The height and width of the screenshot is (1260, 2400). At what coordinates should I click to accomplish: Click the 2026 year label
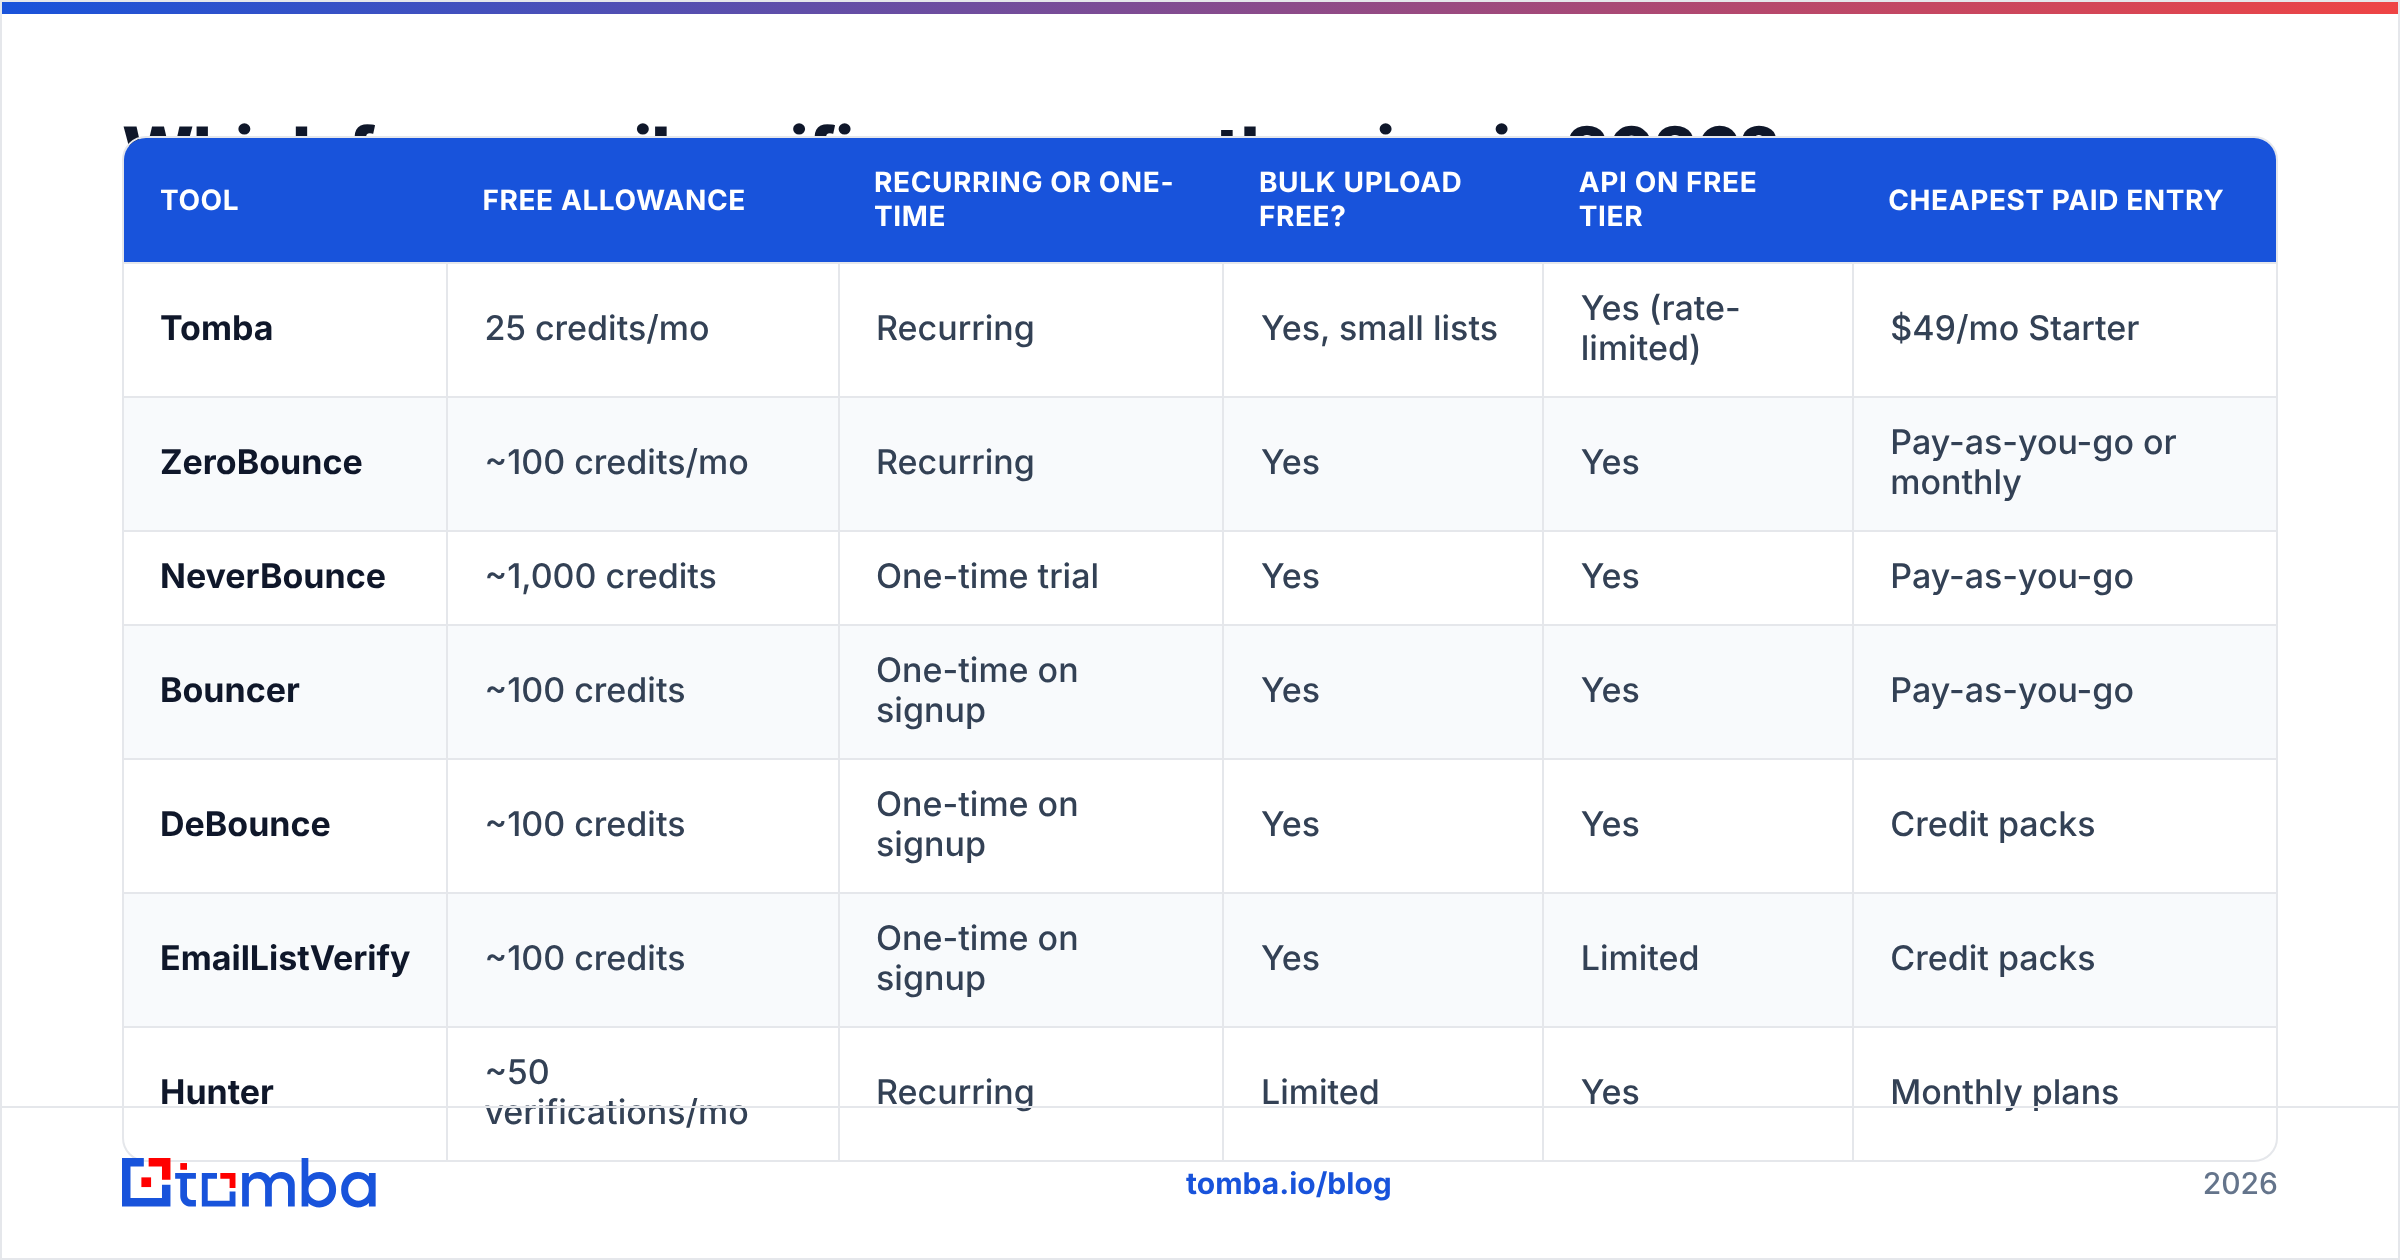(x=2240, y=1184)
